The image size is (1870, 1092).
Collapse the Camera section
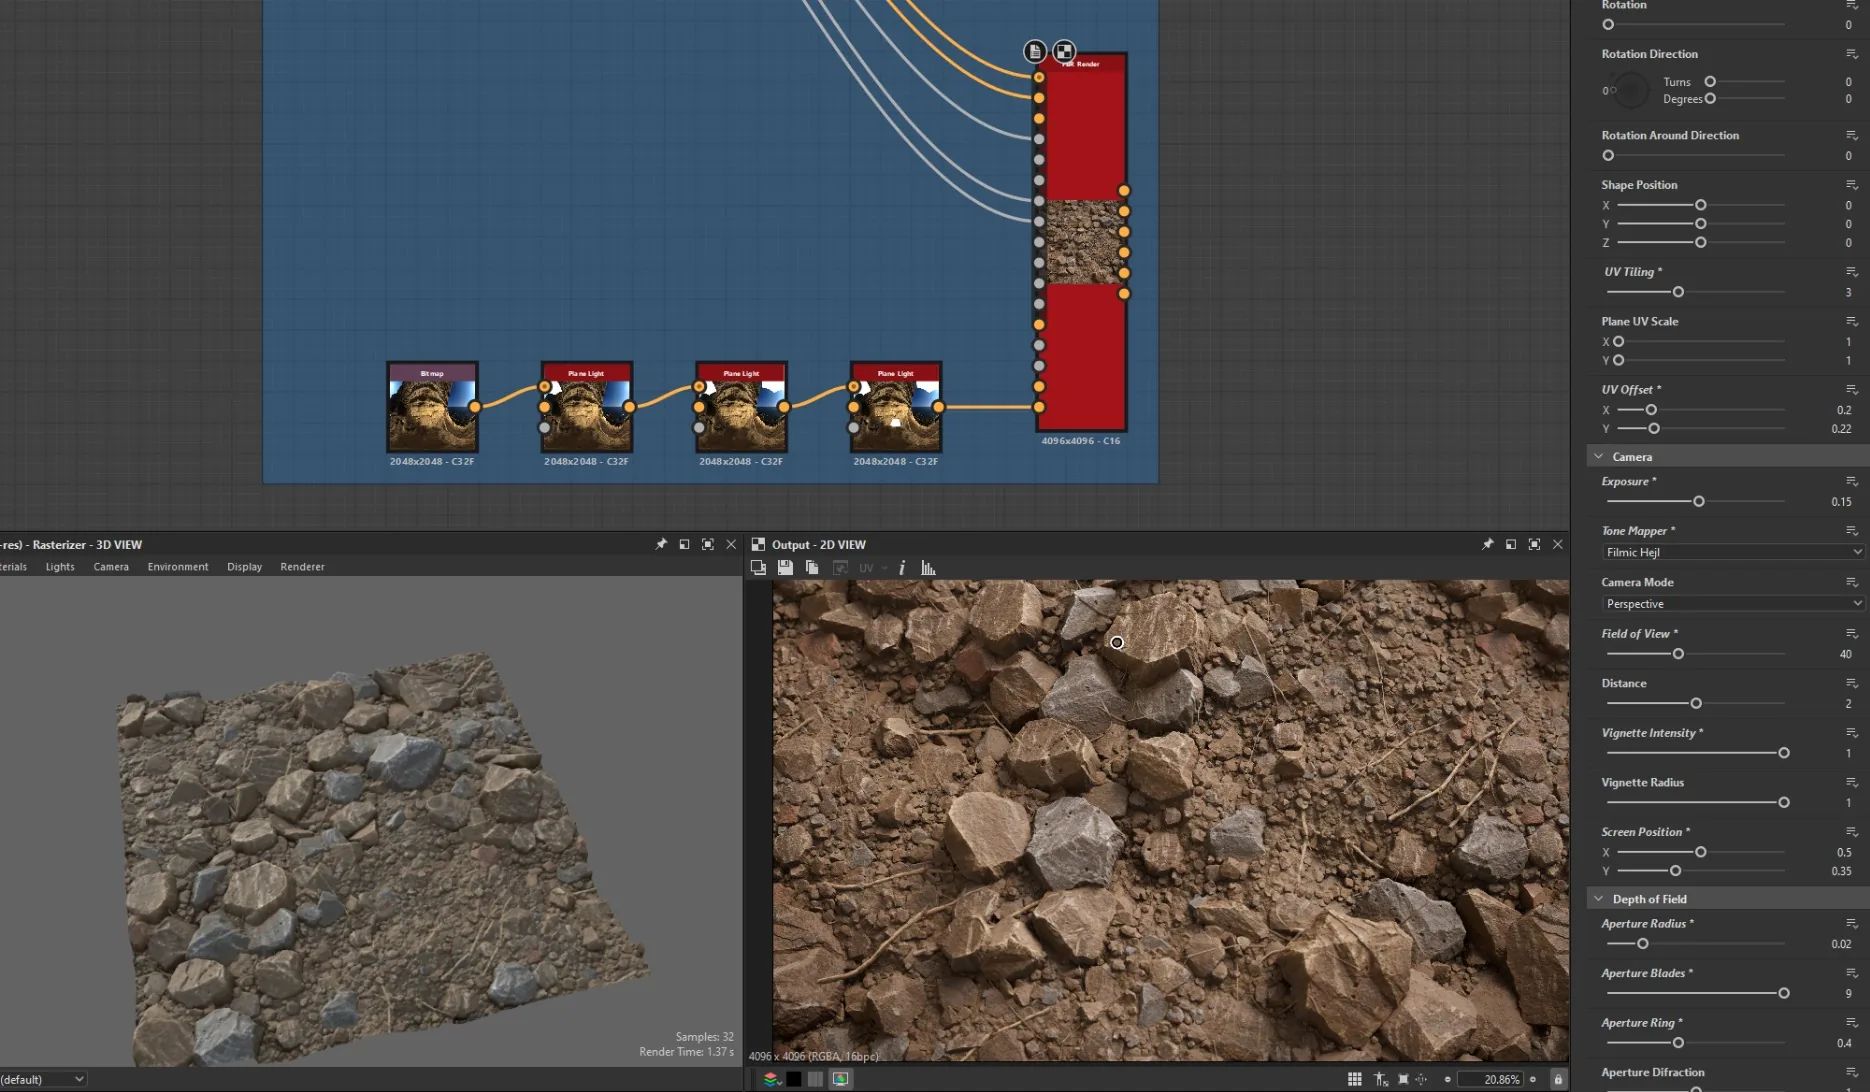pyautogui.click(x=1599, y=457)
